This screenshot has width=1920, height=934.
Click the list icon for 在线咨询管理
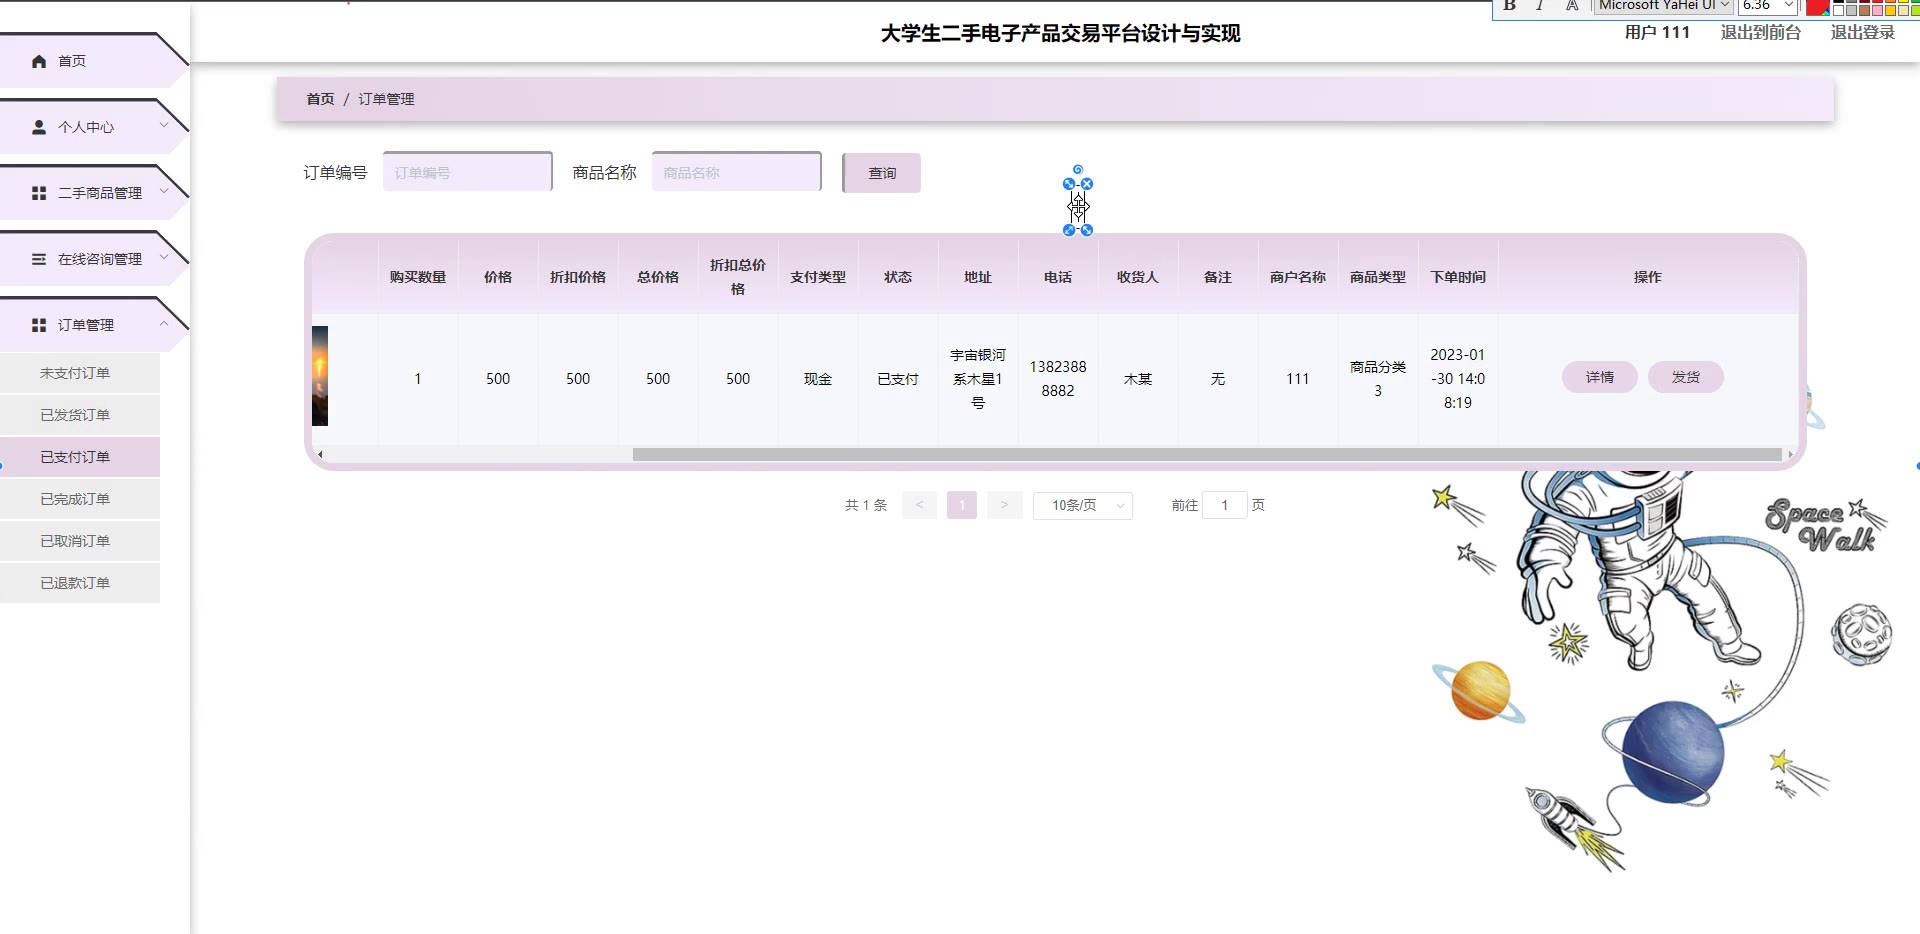[39, 259]
